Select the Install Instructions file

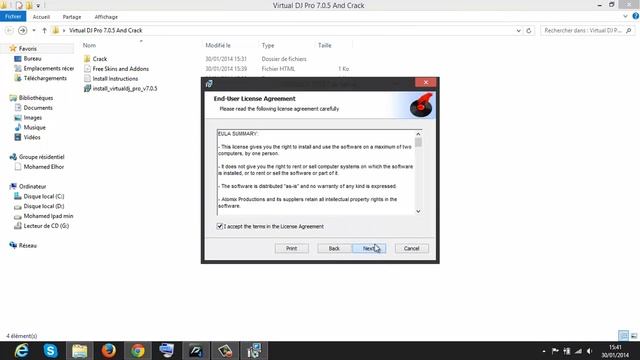111,78
